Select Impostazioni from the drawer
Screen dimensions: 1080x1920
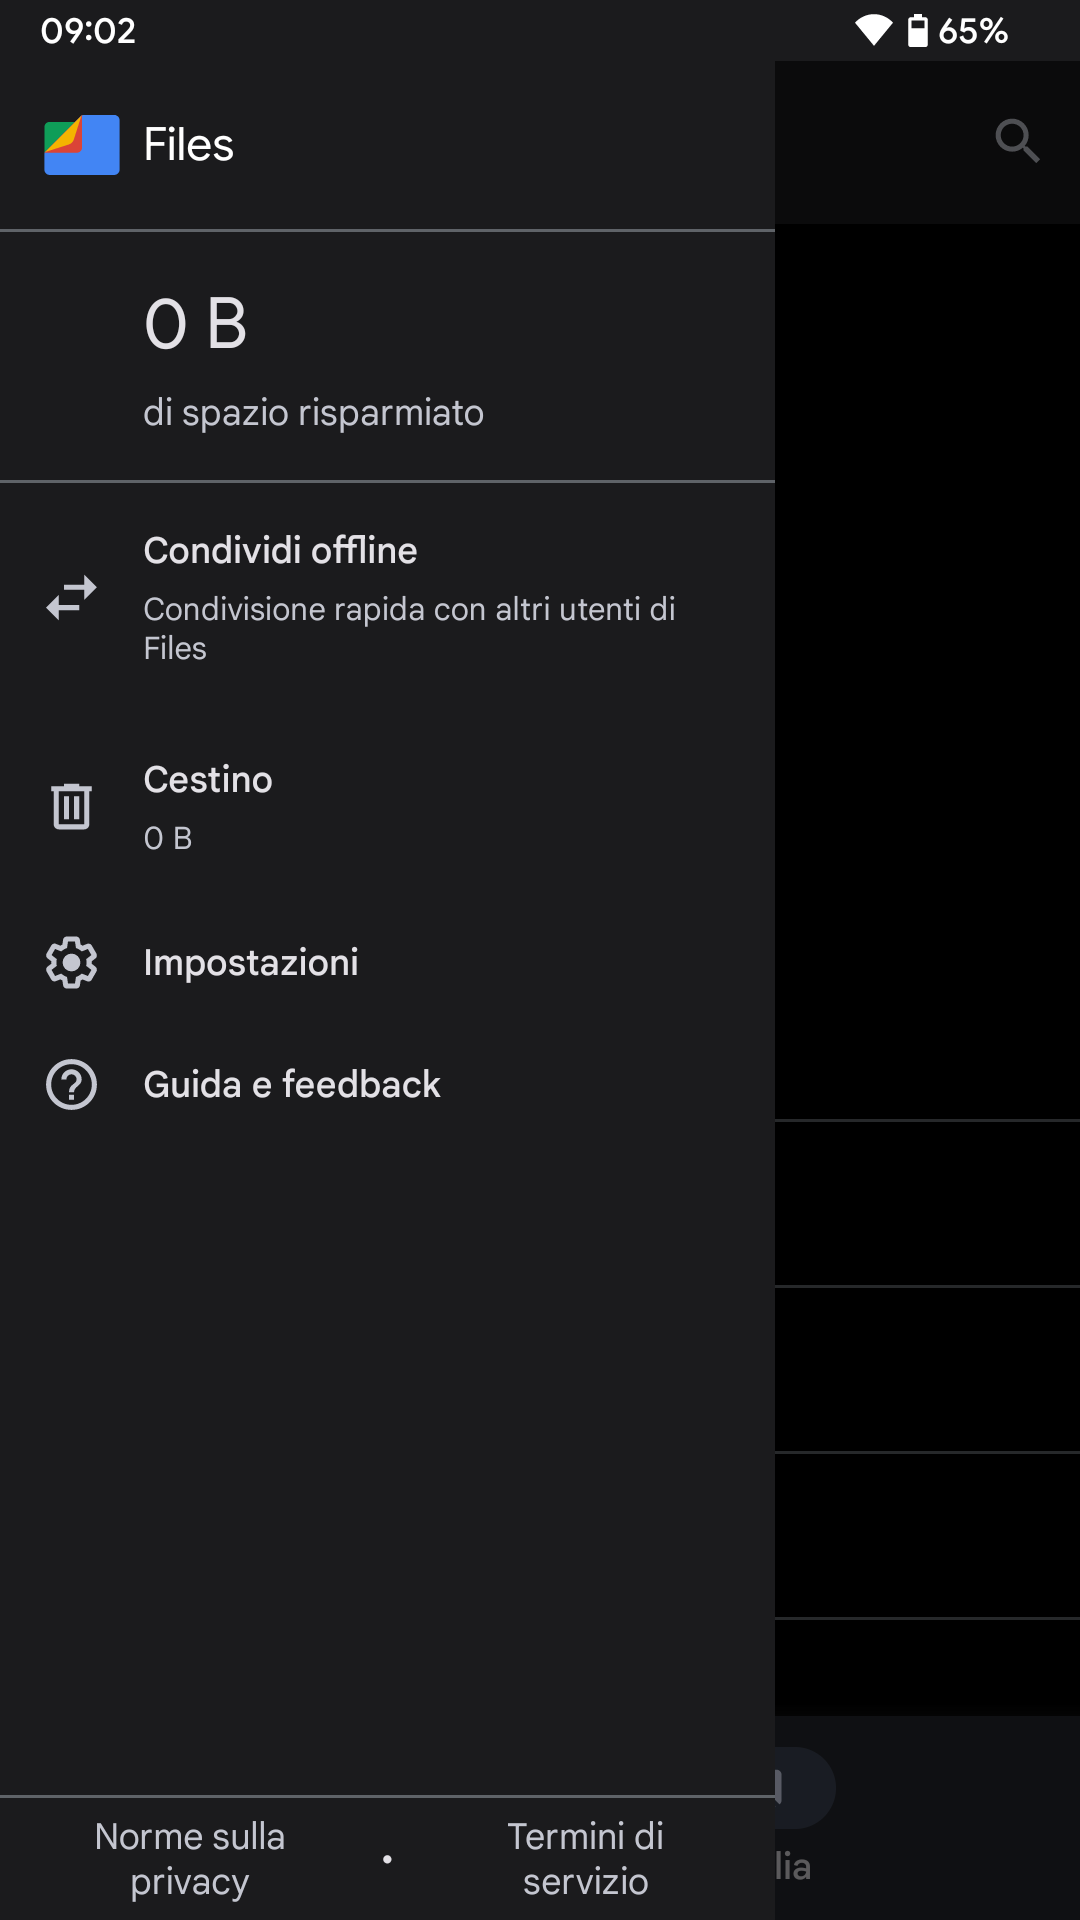(x=387, y=963)
